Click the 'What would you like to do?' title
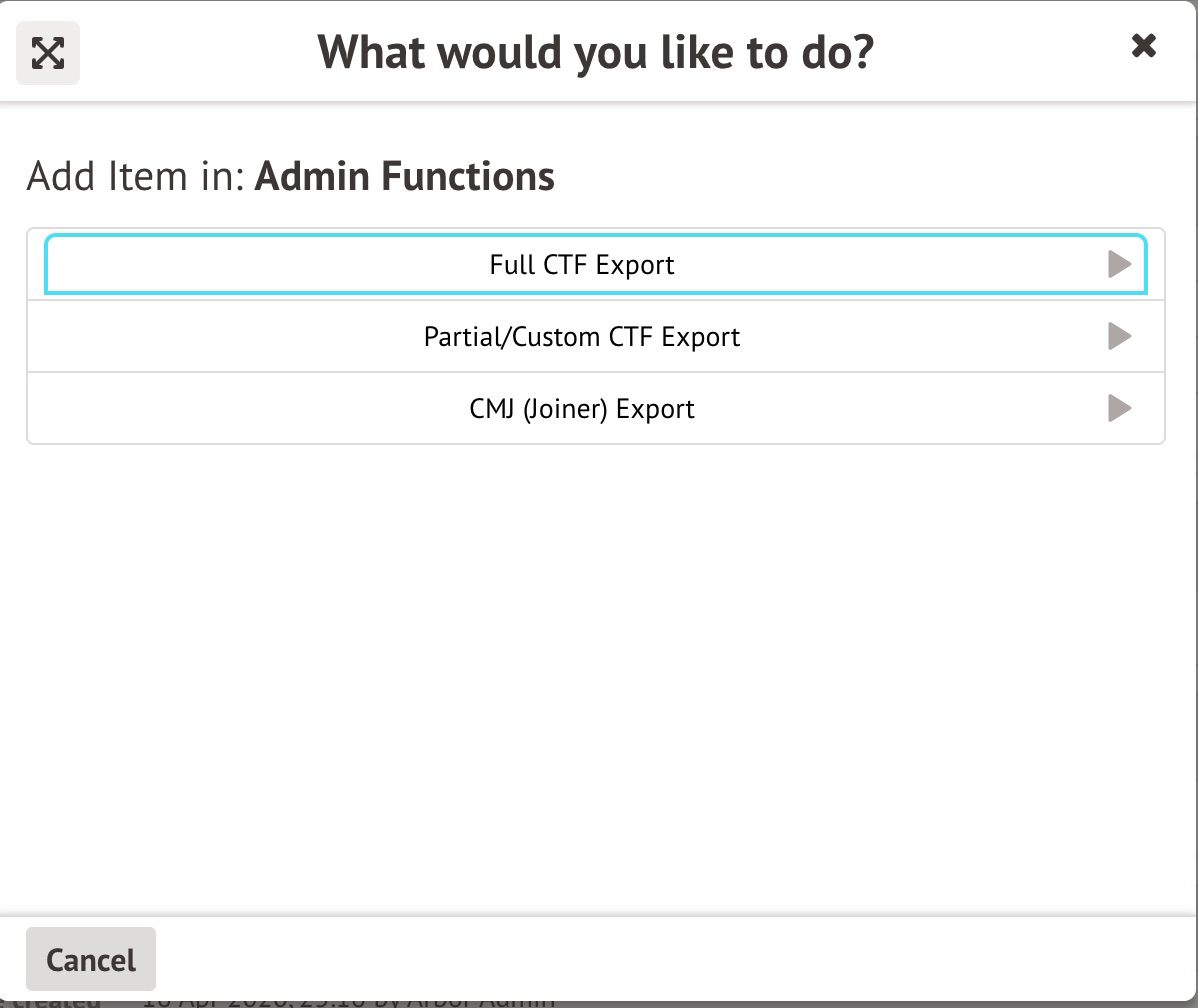 pyautogui.click(x=596, y=52)
